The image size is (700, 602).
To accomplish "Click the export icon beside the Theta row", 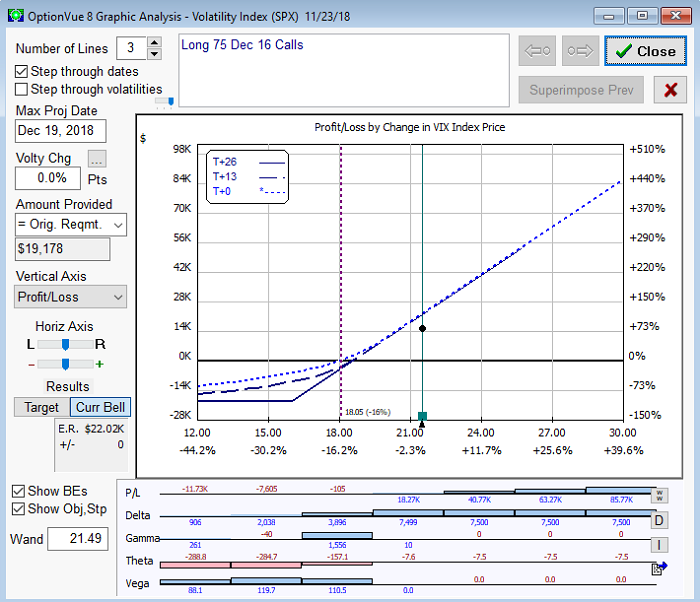I will [659, 567].
